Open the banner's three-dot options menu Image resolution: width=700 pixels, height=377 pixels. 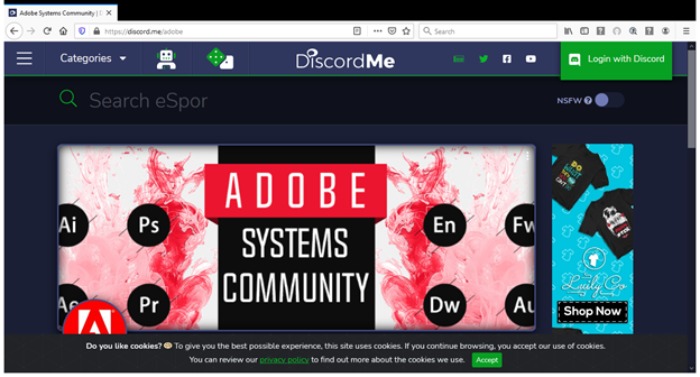click(x=527, y=155)
